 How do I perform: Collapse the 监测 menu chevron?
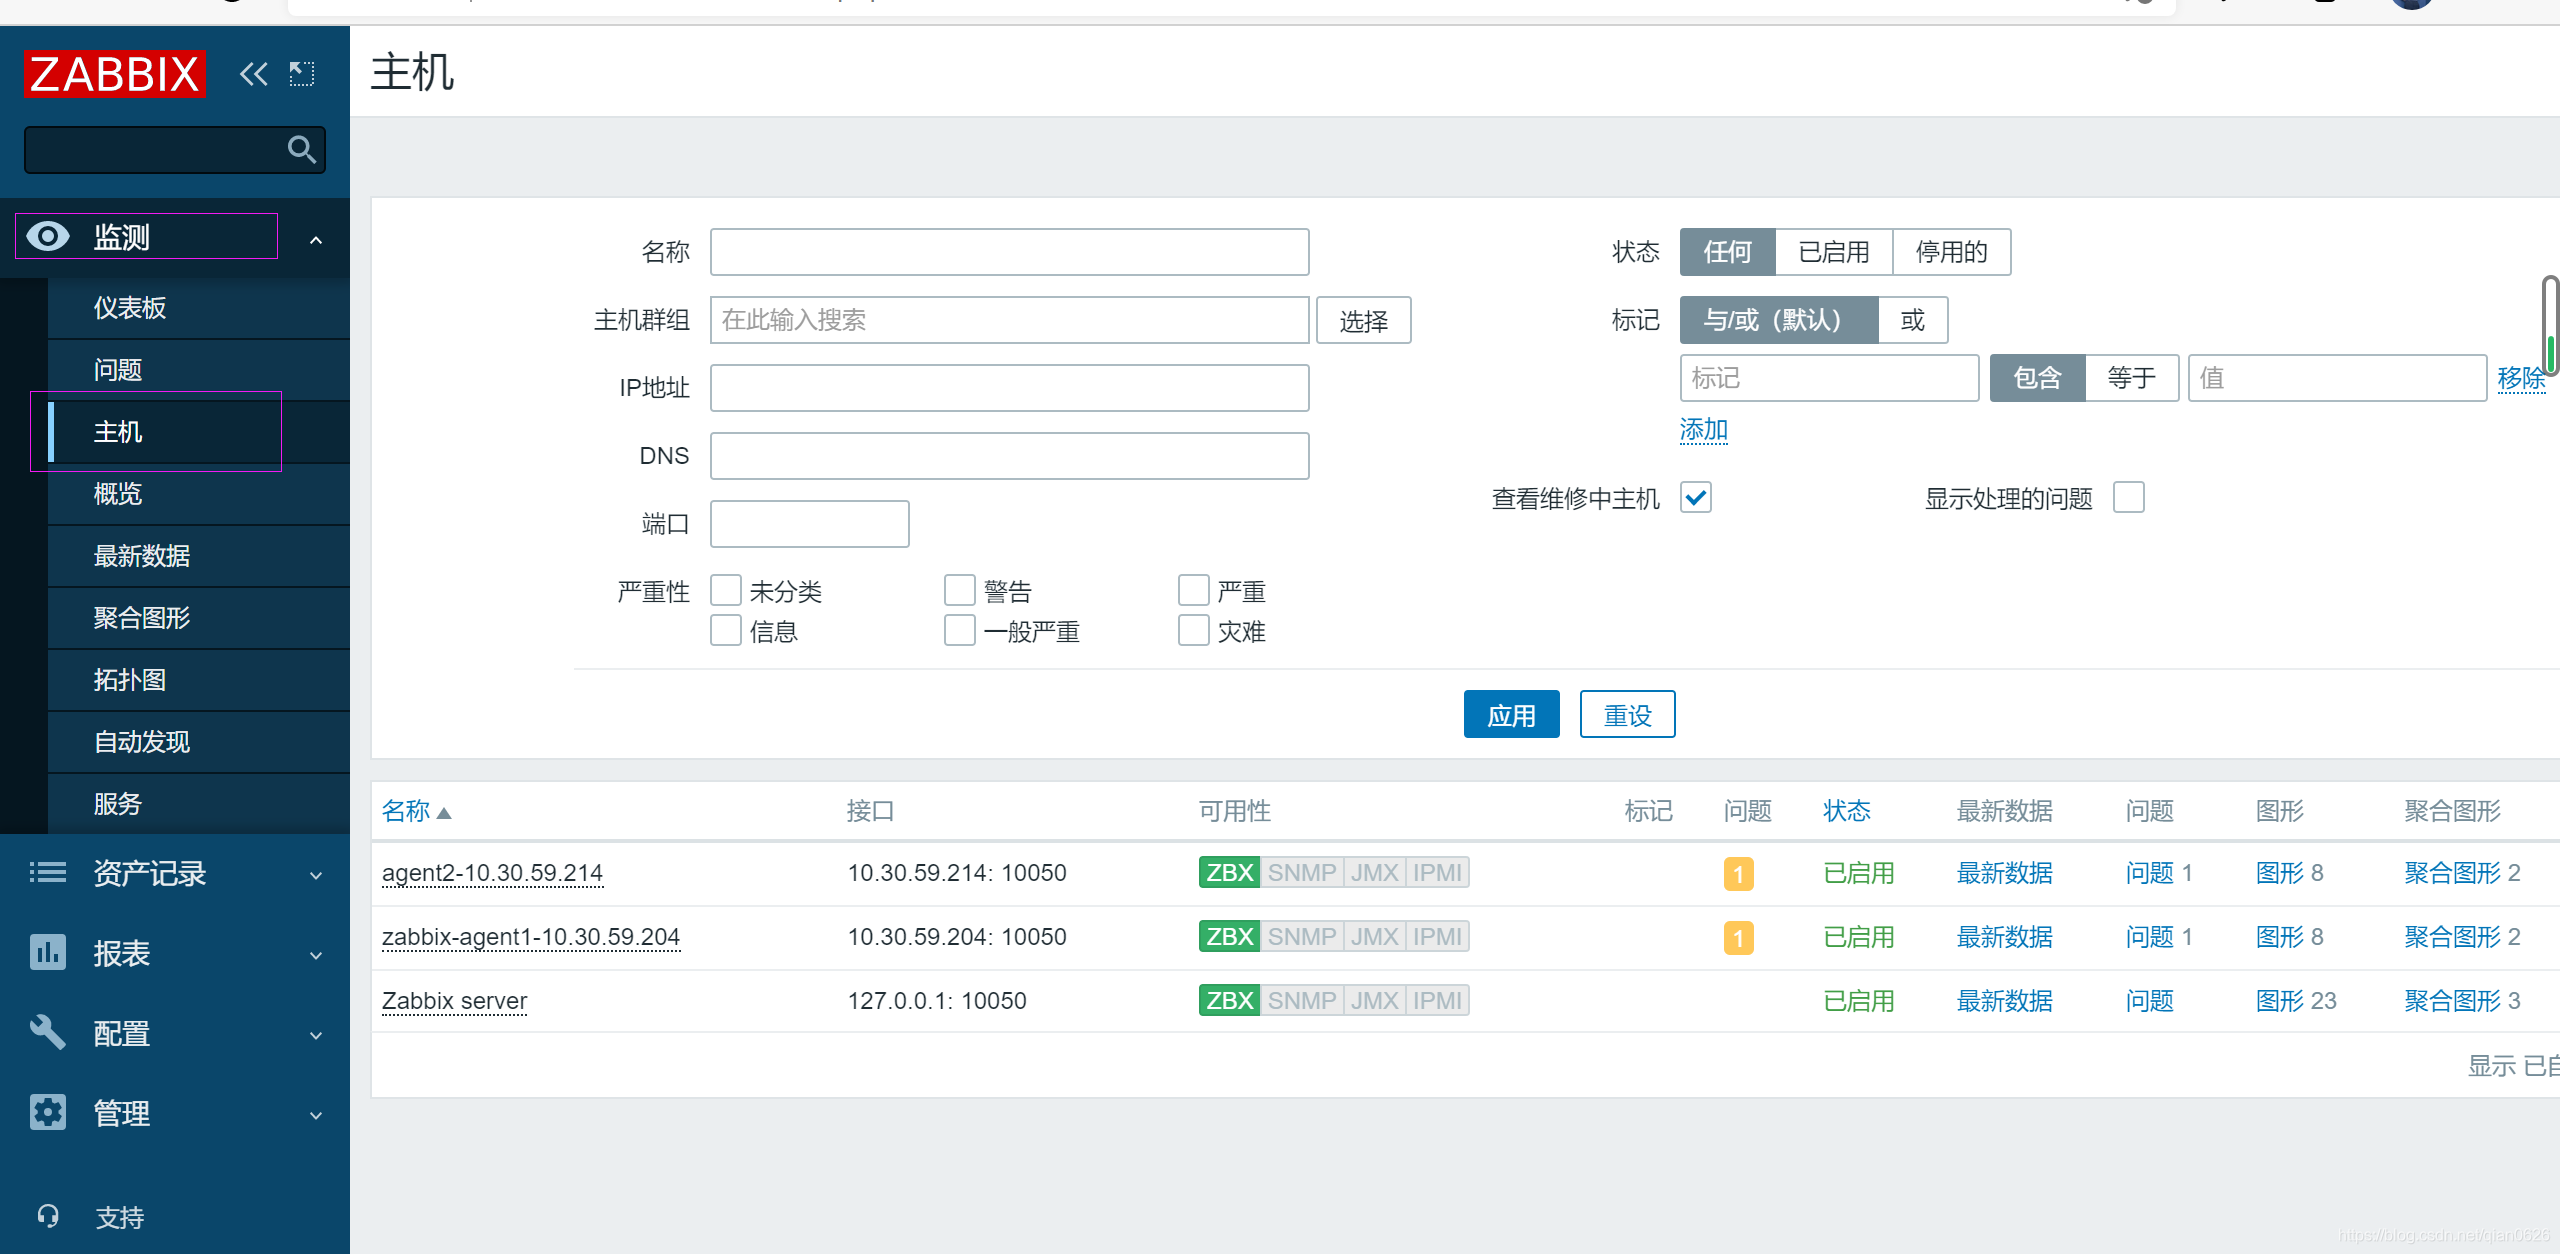[x=316, y=240]
